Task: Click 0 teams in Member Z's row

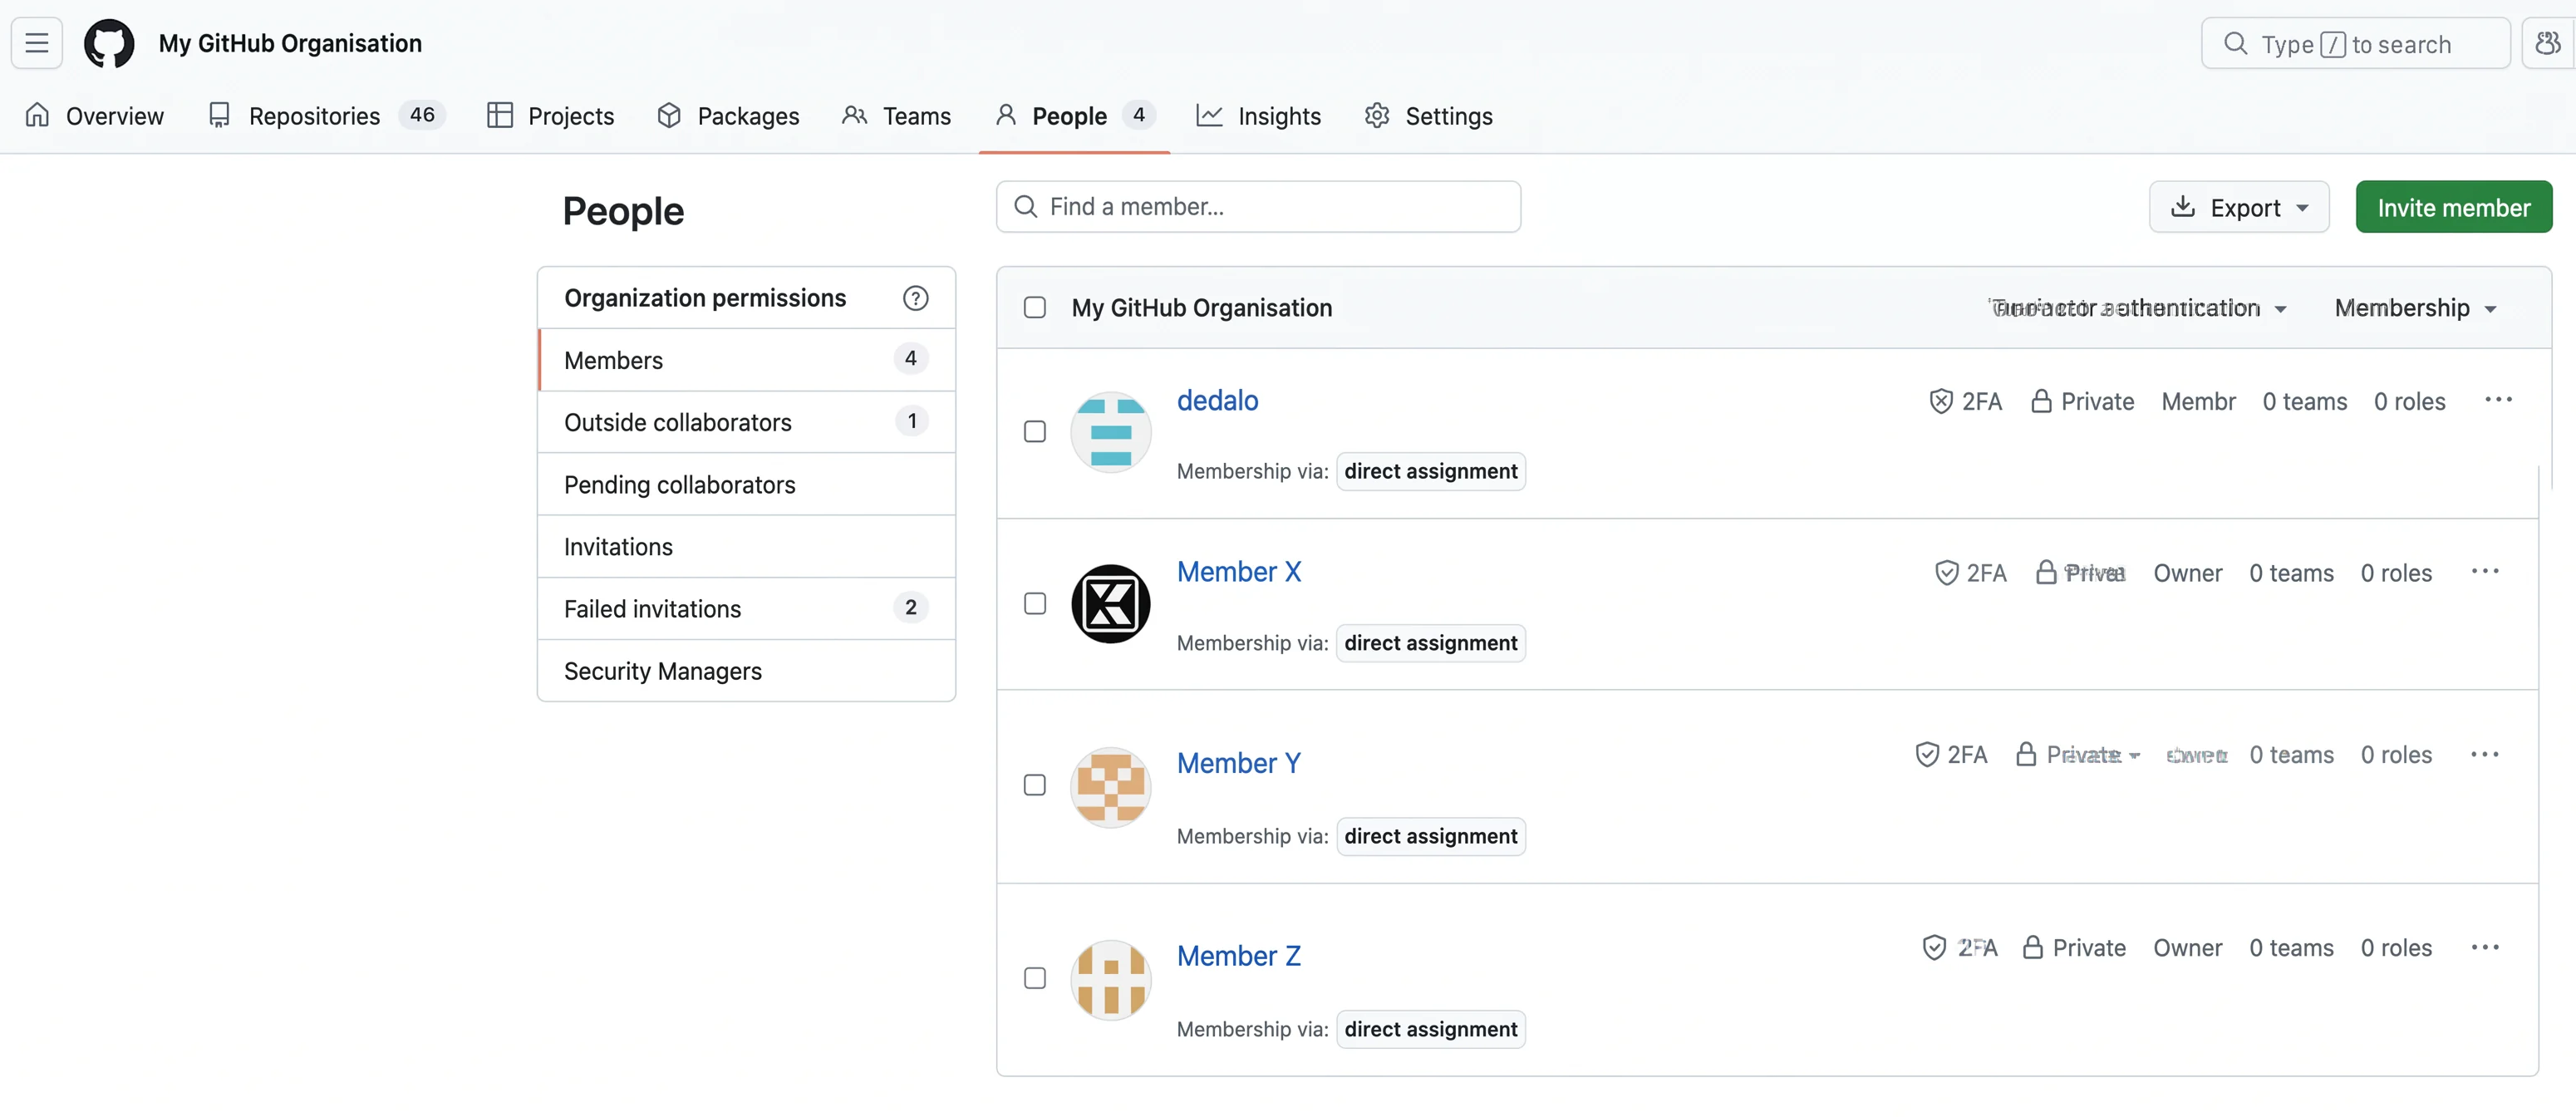Action: coord(2291,948)
